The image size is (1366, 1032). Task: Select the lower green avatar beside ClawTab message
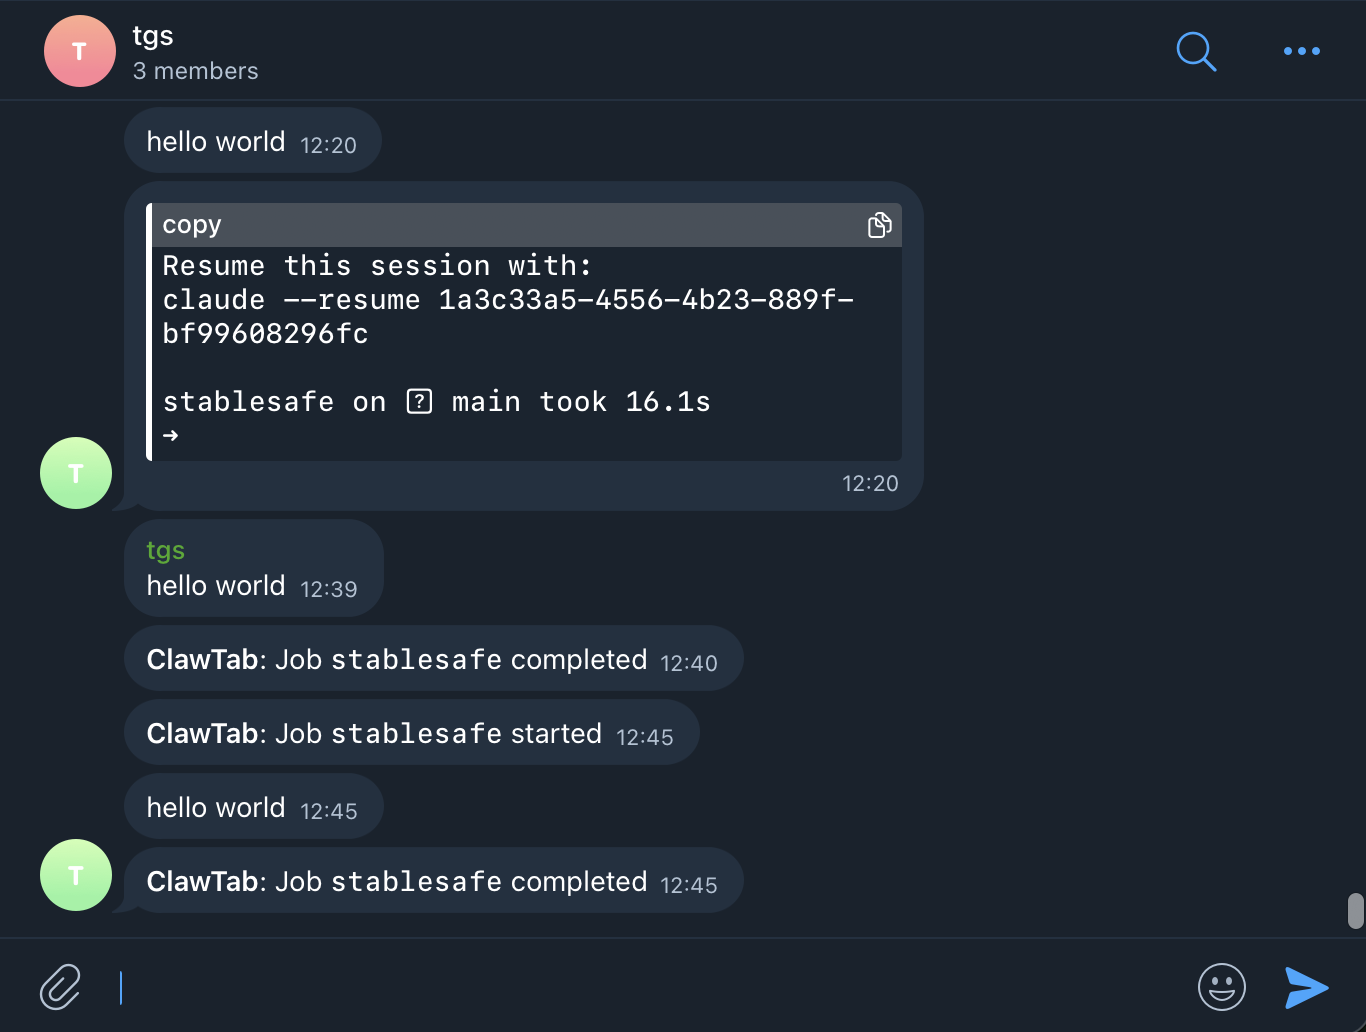coord(75,874)
